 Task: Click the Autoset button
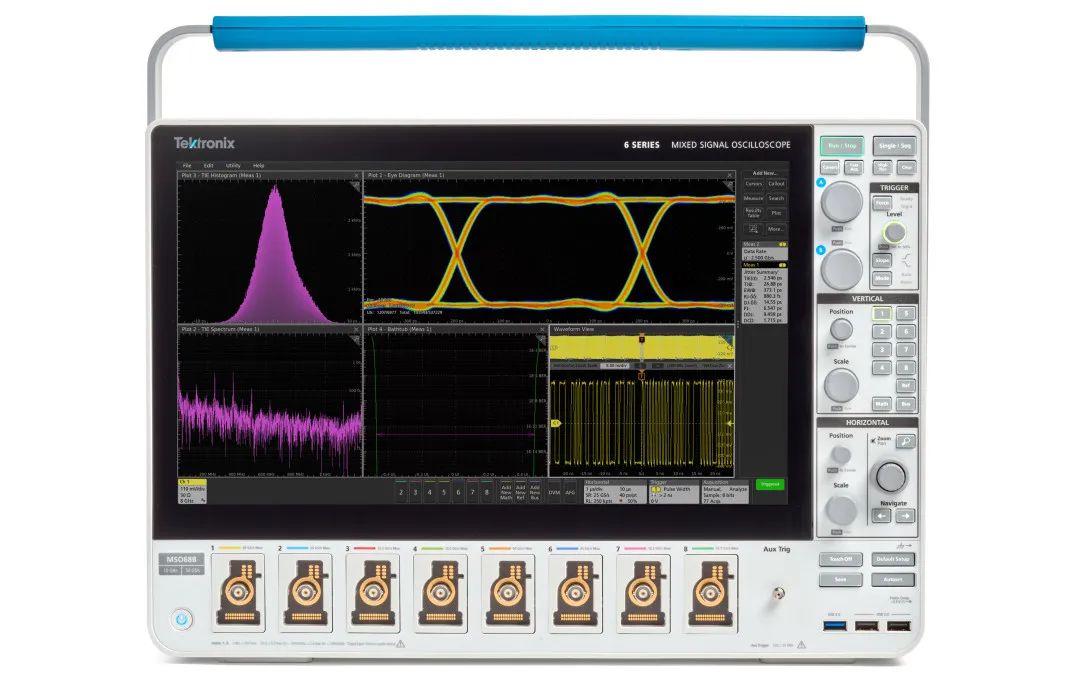click(x=893, y=580)
